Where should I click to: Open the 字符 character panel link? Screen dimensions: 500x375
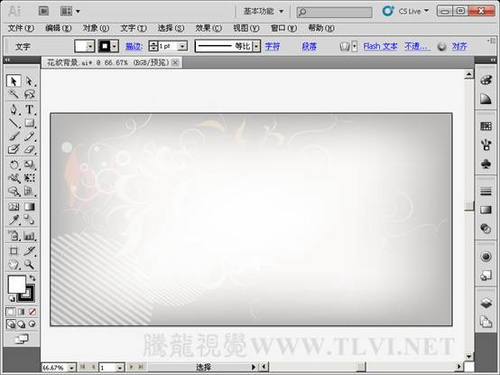click(x=272, y=46)
